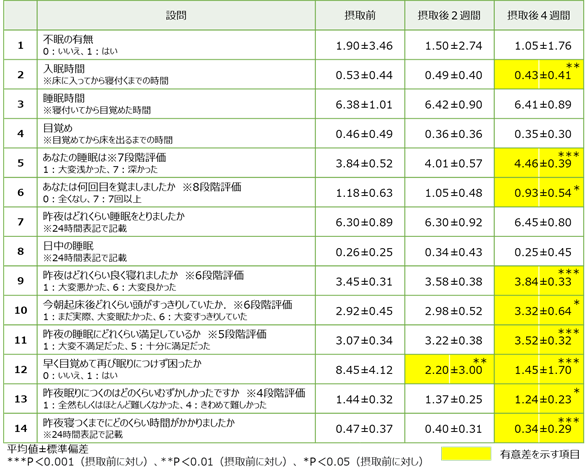Click cell 2.98±0.52 in row 10
This screenshot has width=588, height=474.
[449, 310]
